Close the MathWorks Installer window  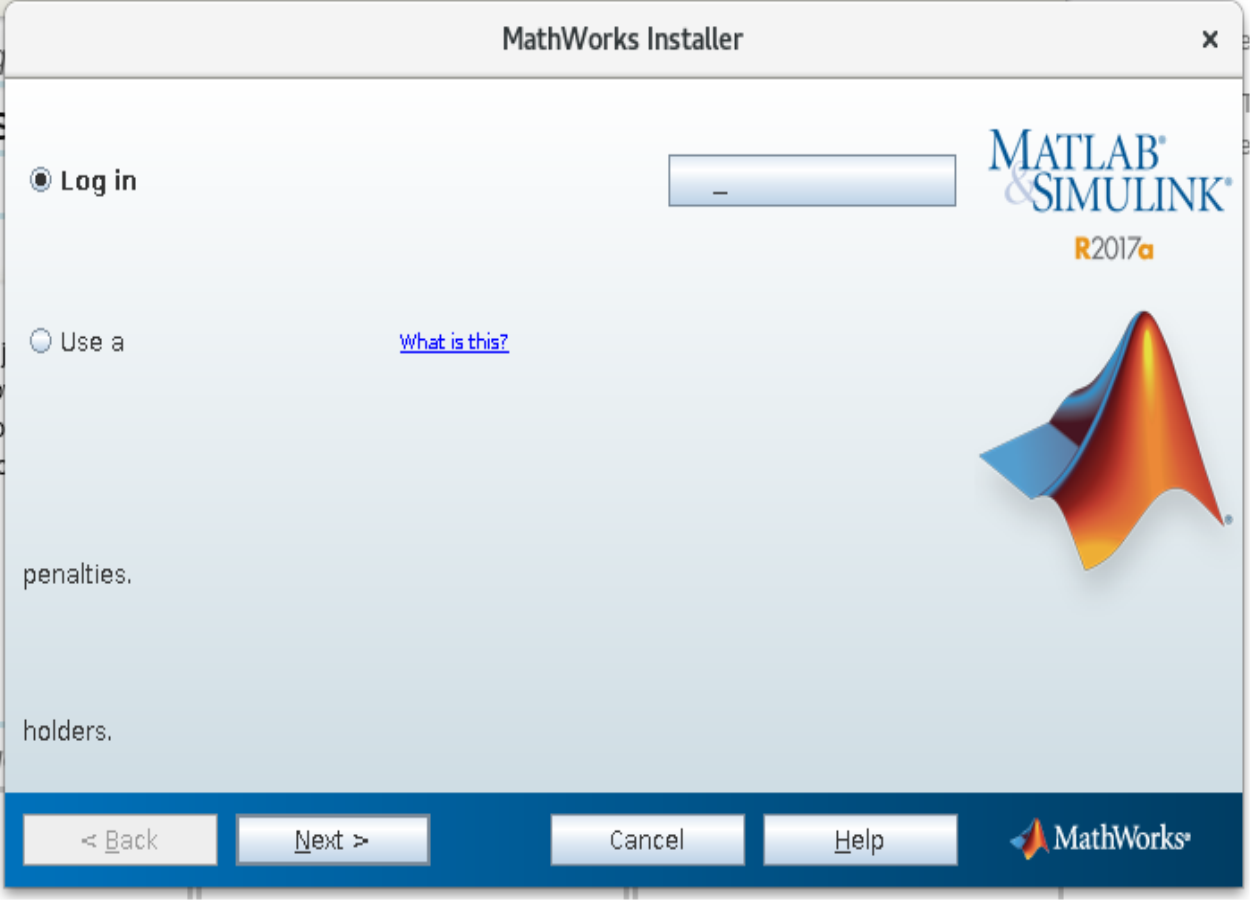(1210, 40)
